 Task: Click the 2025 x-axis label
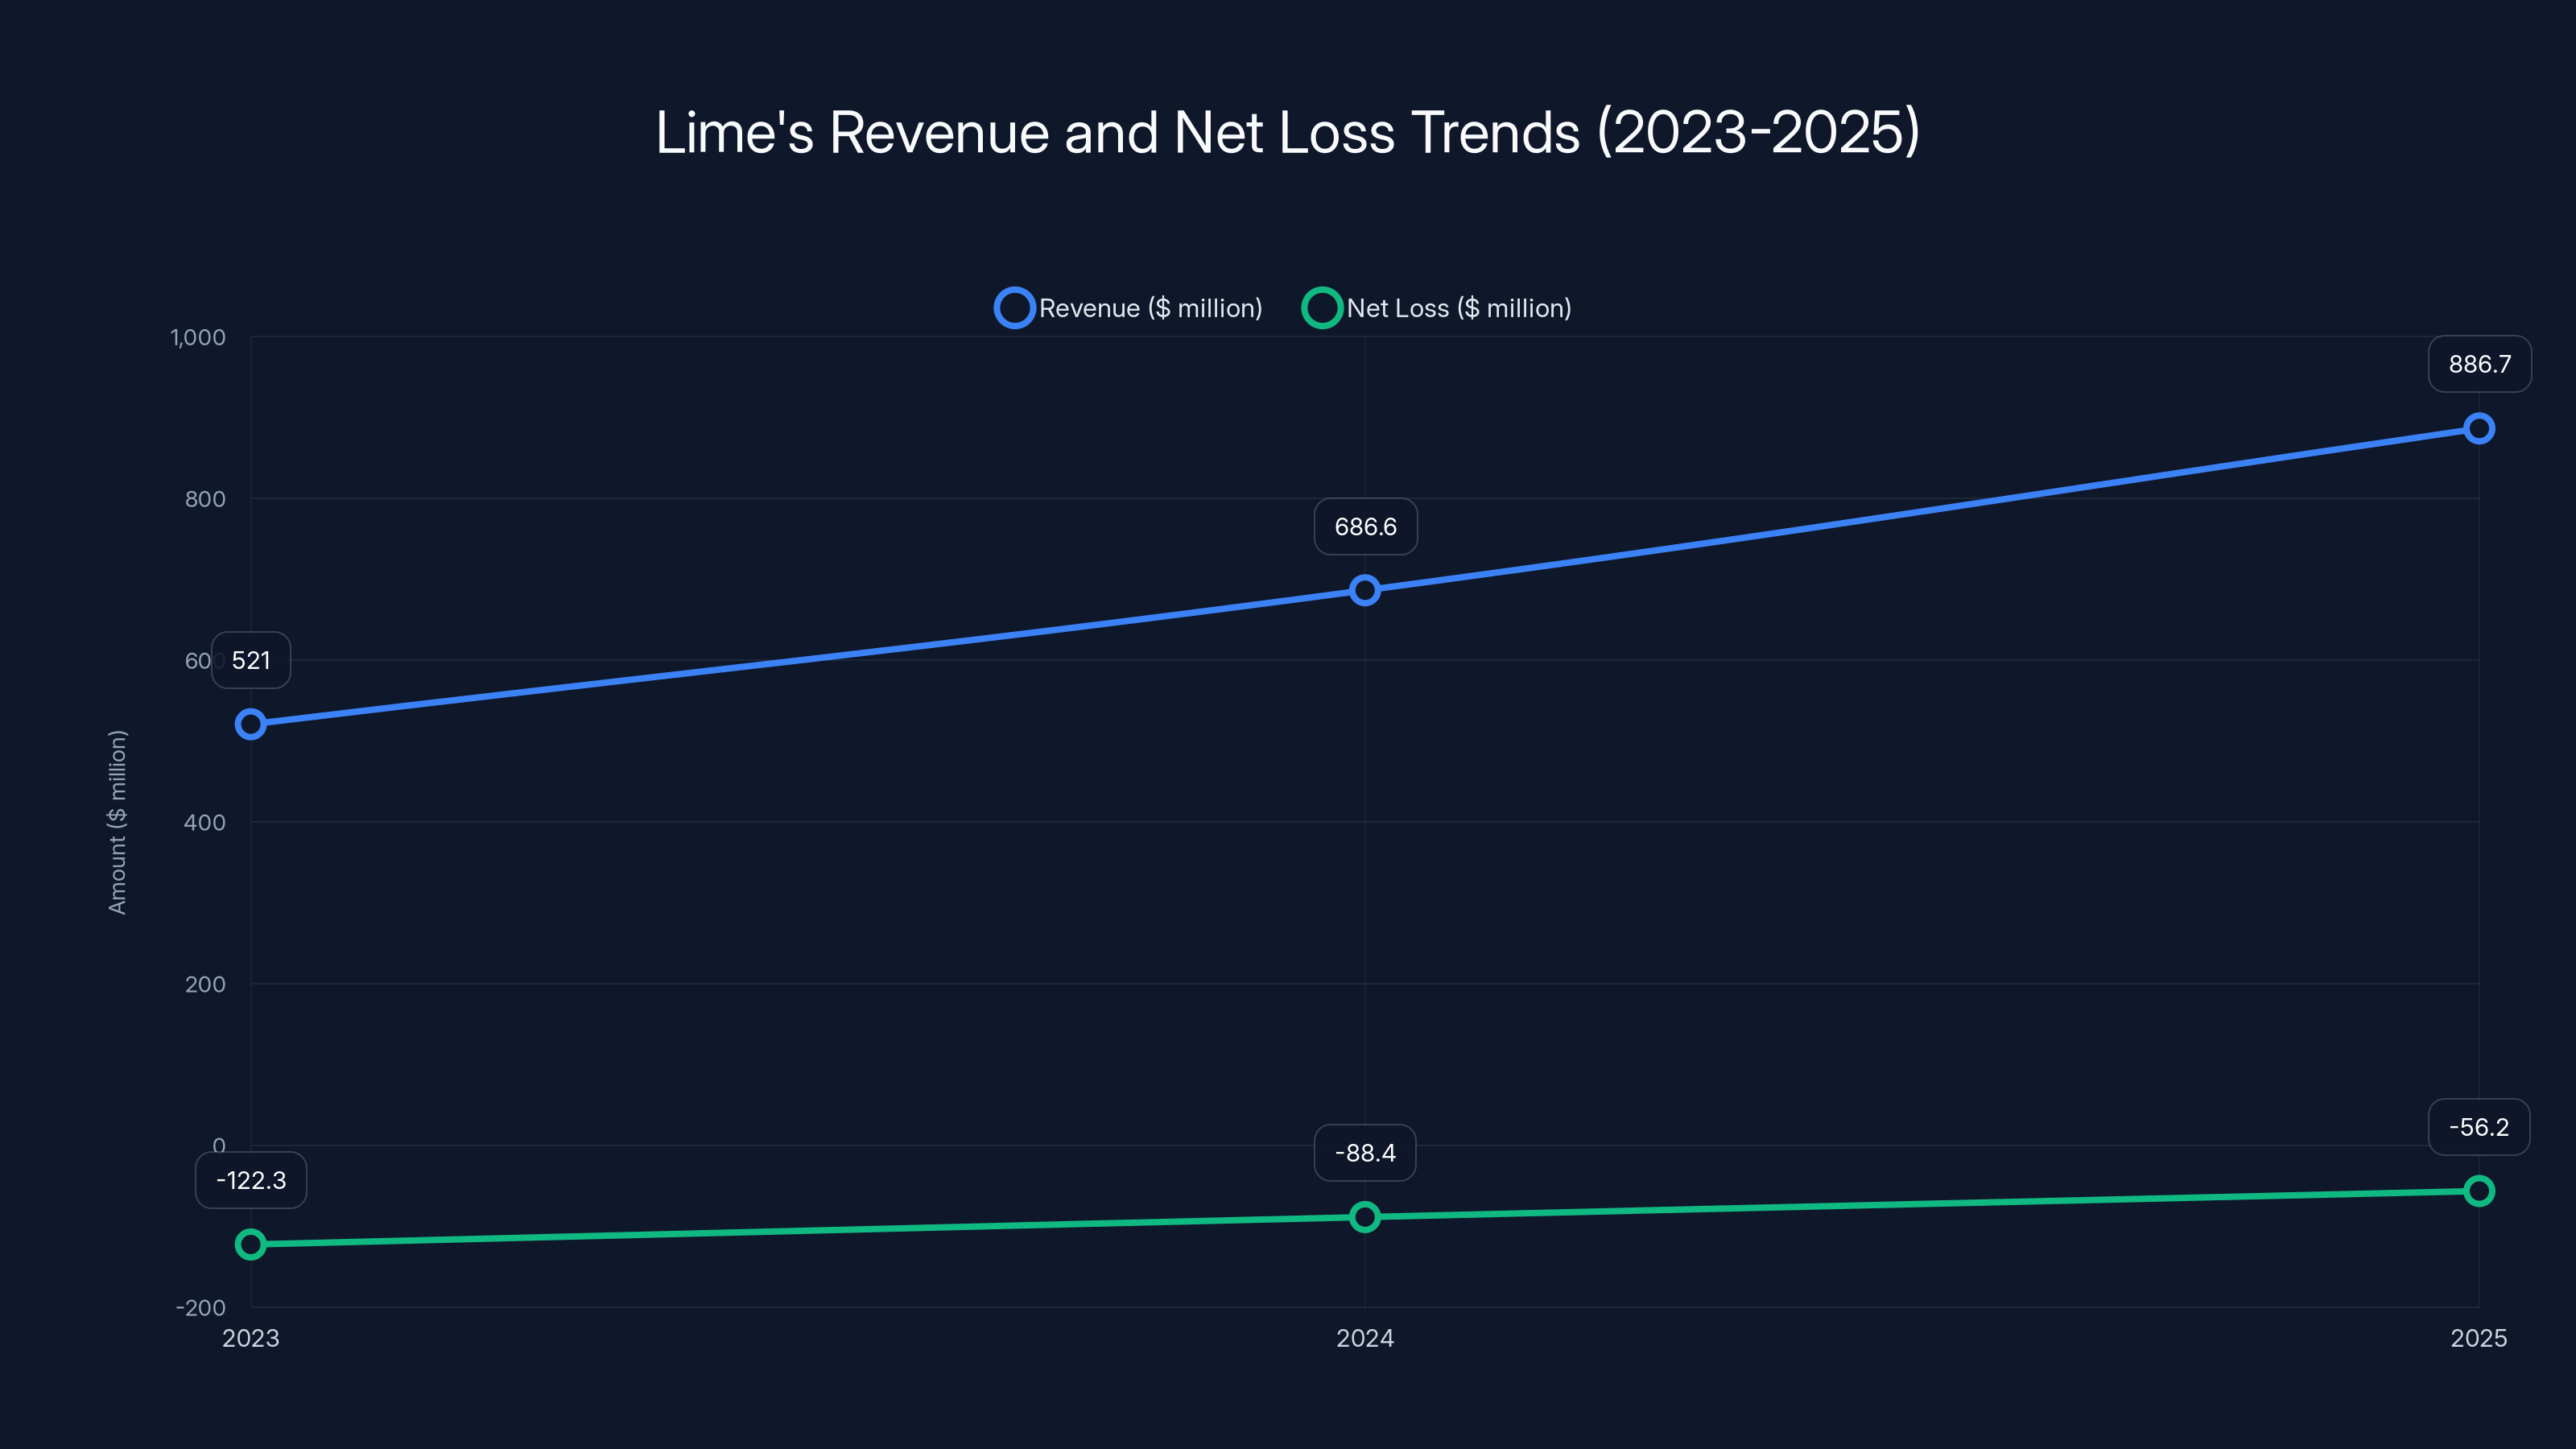(x=2479, y=1338)
